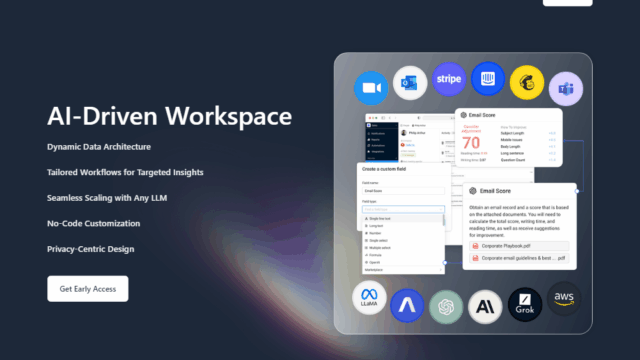Select the Mailchimp monkey icon

527,82
